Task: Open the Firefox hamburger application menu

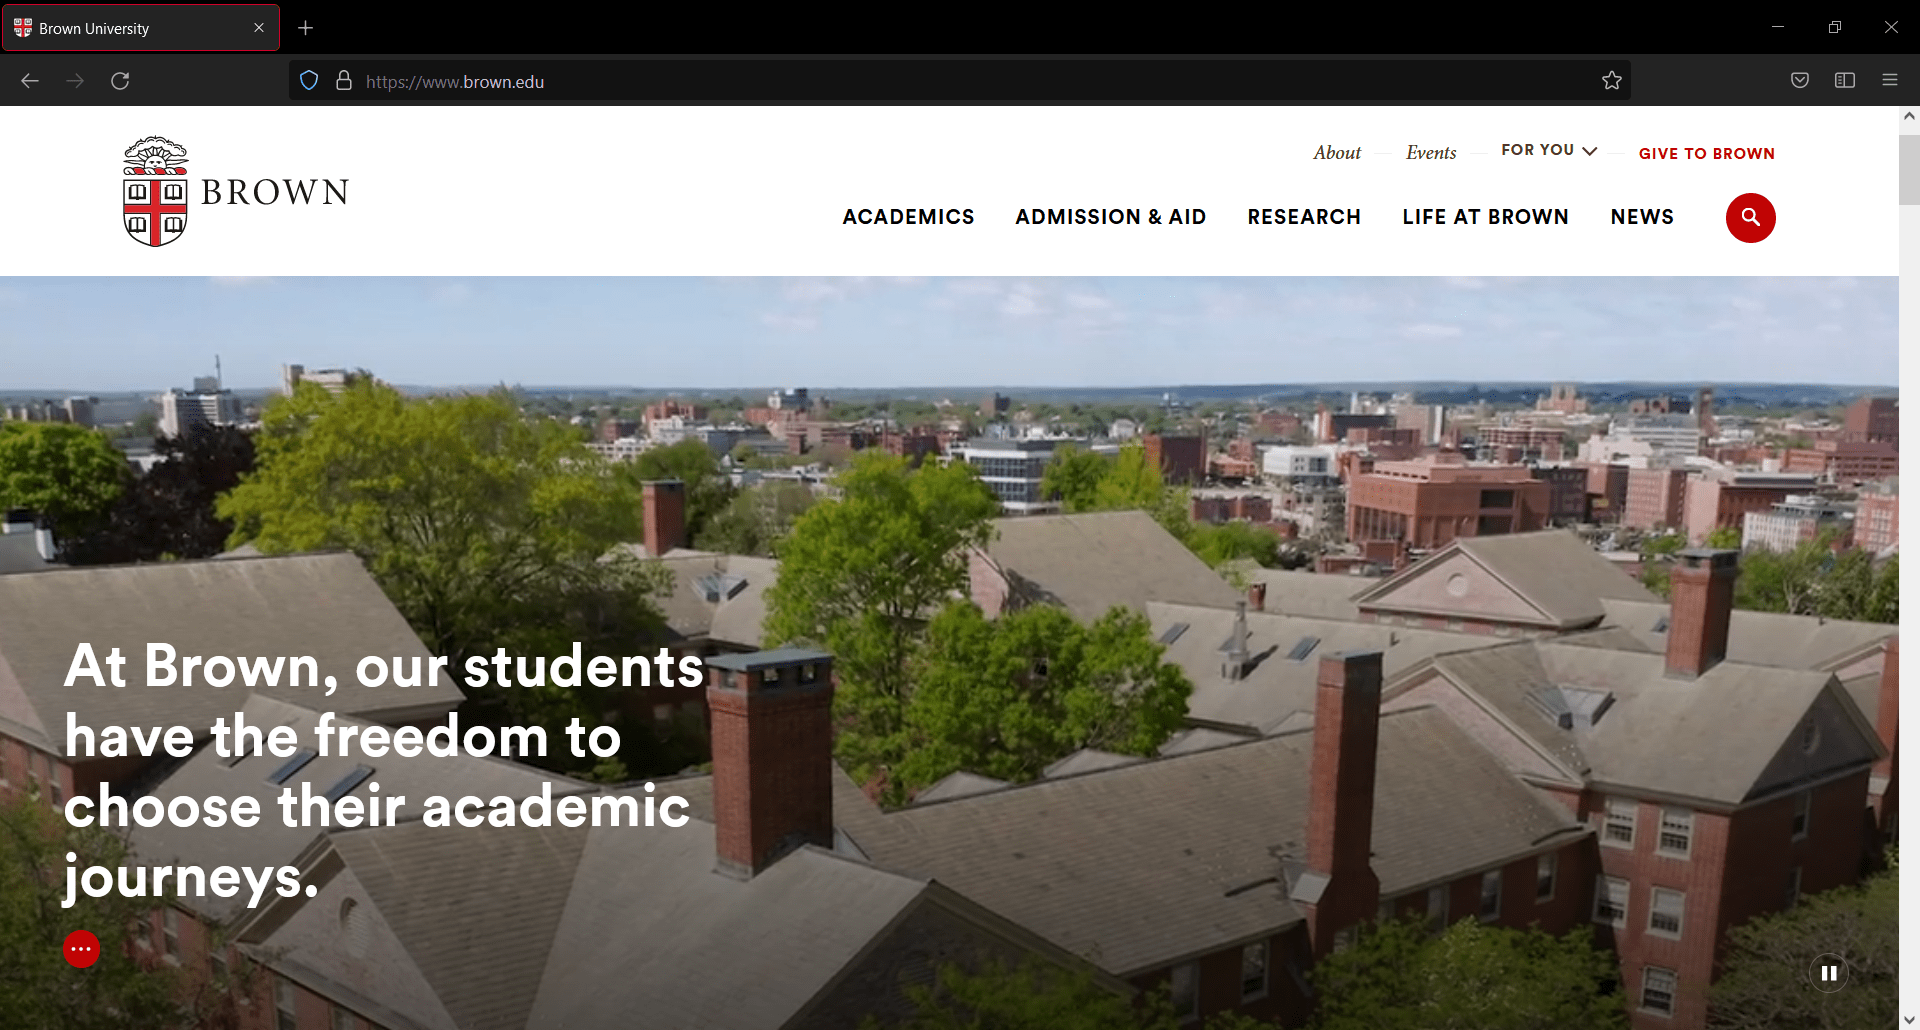Action: pos(1890,81)
